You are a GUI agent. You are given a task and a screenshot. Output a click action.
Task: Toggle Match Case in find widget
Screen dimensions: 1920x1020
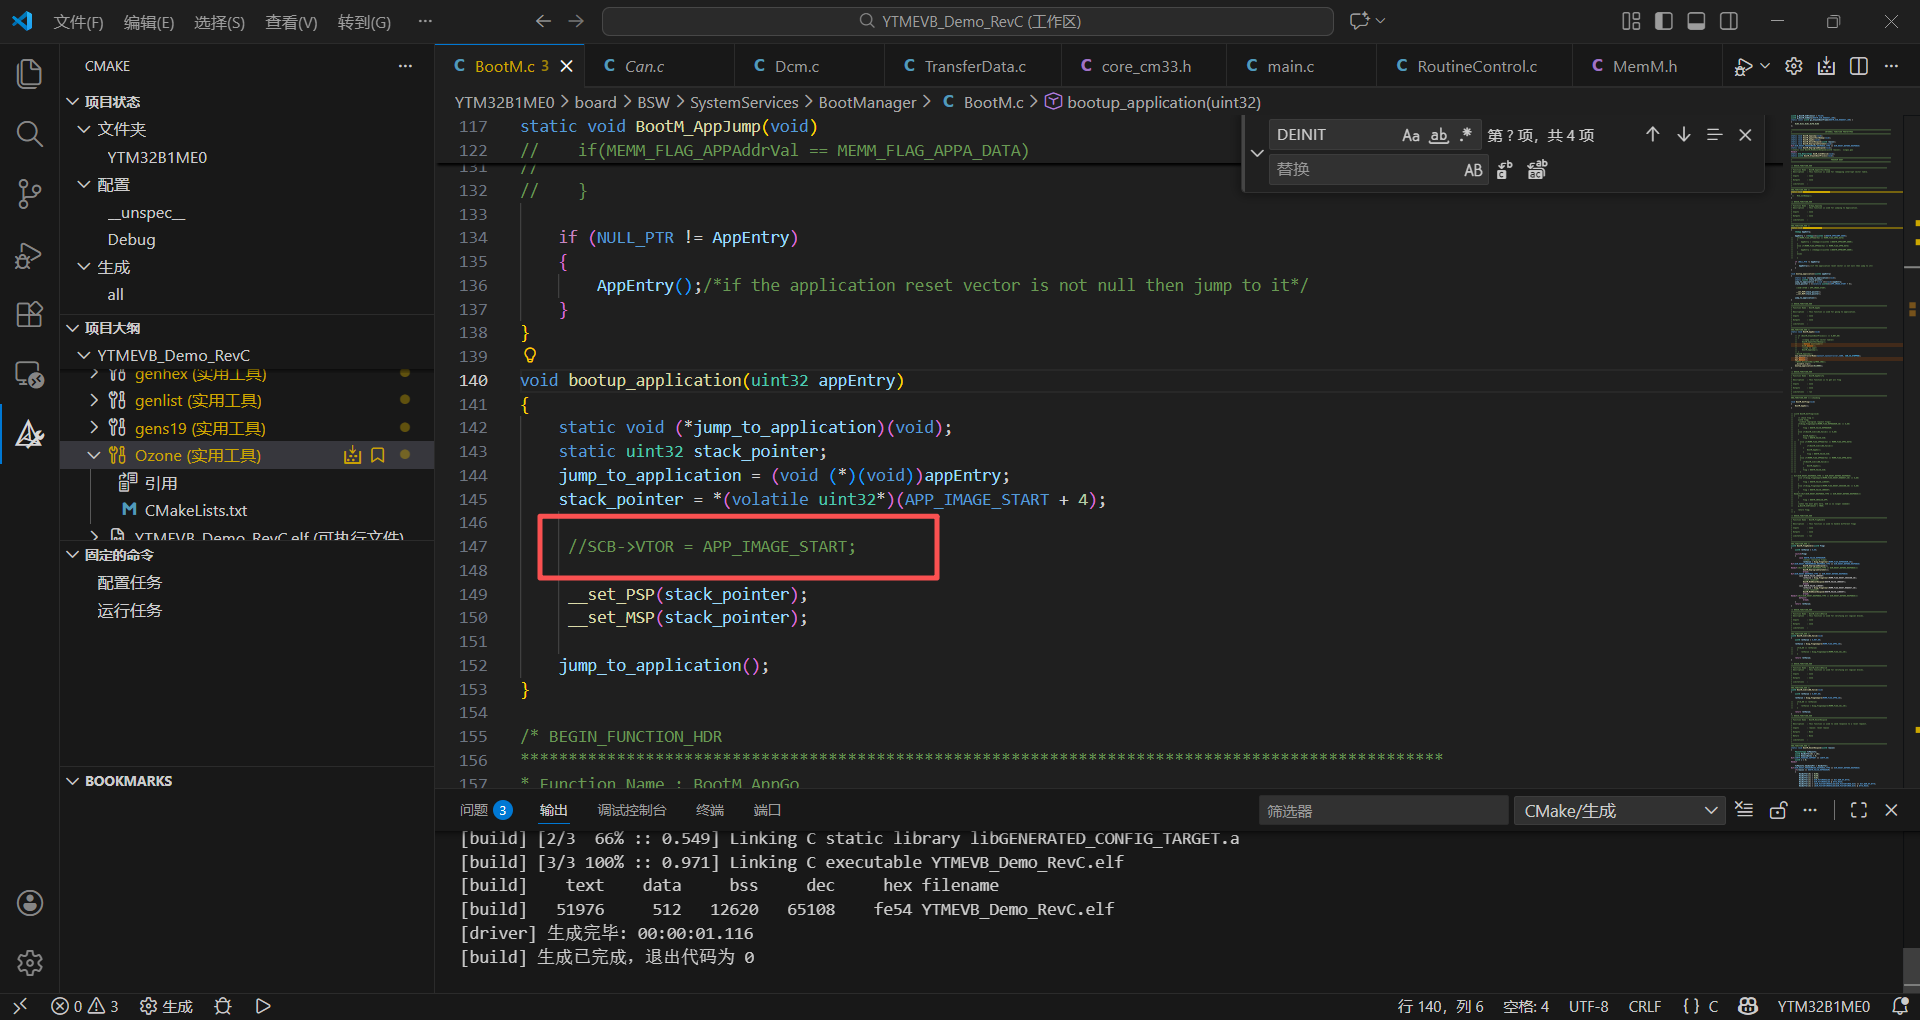[x=1410, y=135]
